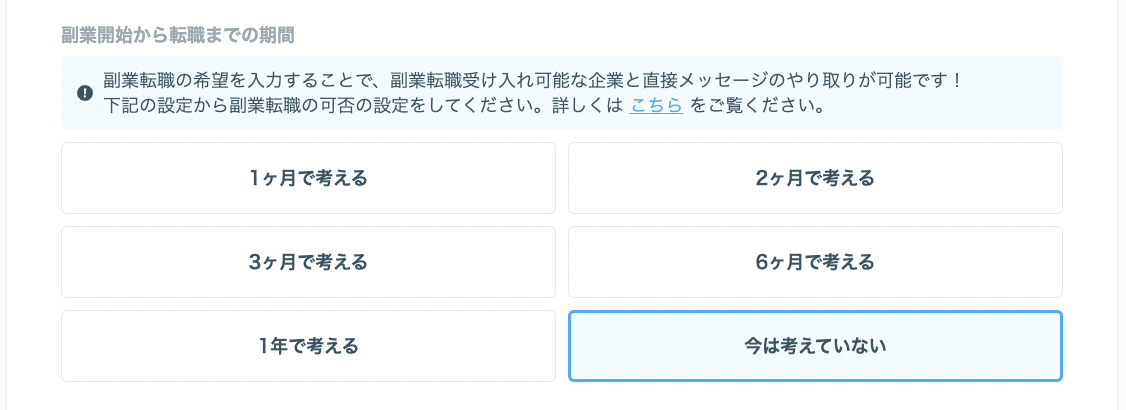Viewport: 1126px width, 410px height.
Task: Open the こちら link for details
Action: click(656, 106)
